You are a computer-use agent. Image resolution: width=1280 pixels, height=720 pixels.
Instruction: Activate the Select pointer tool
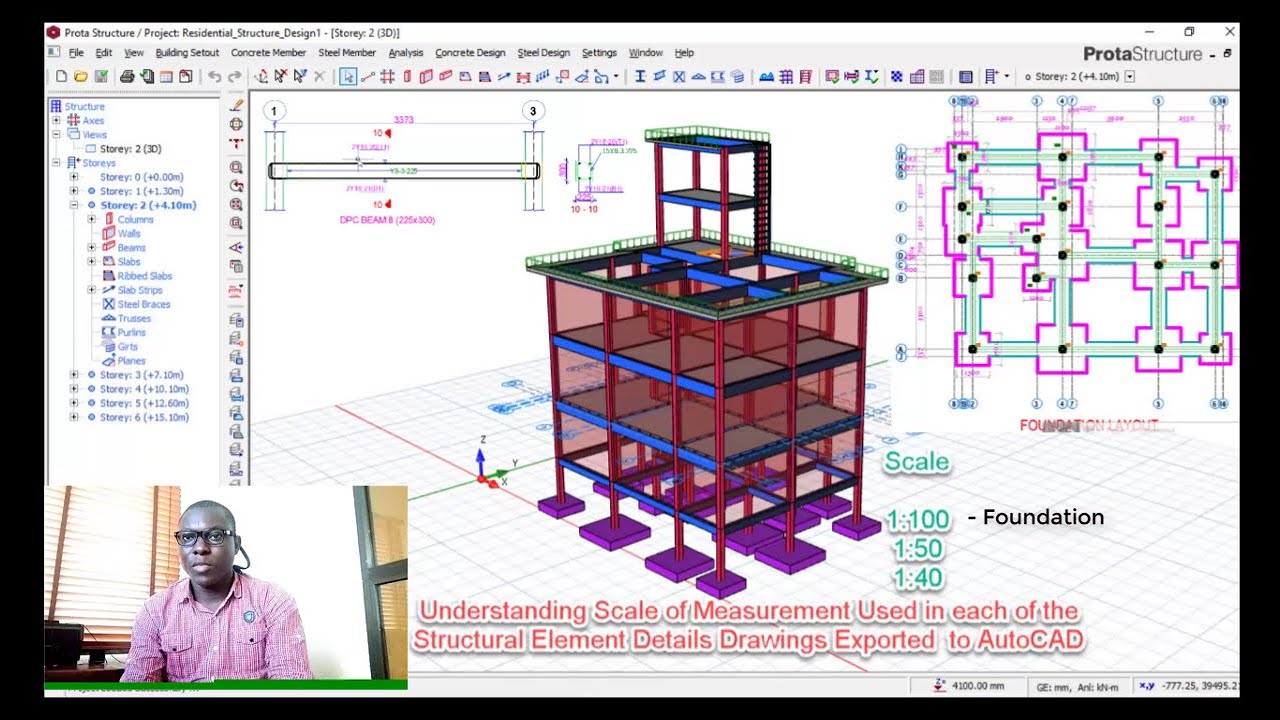[347, 76]
